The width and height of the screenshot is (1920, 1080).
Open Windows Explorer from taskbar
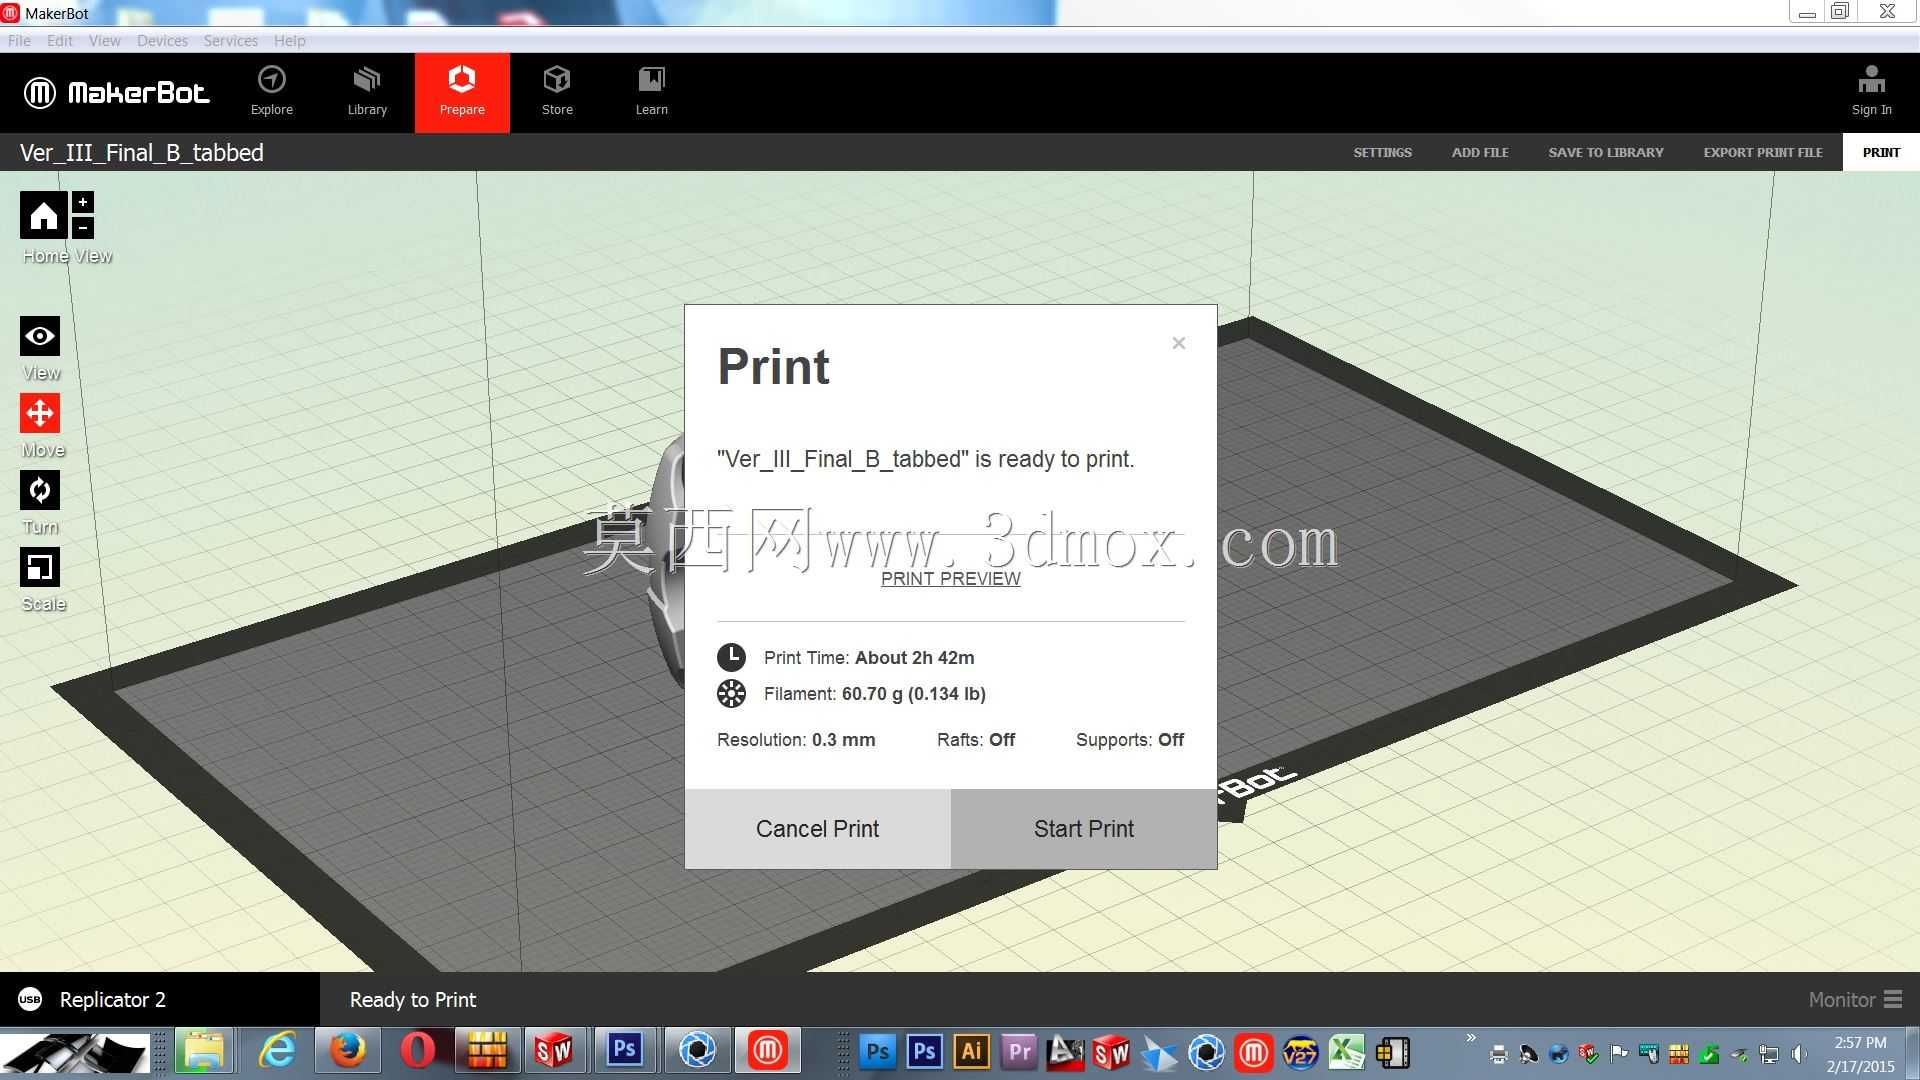204,1052
